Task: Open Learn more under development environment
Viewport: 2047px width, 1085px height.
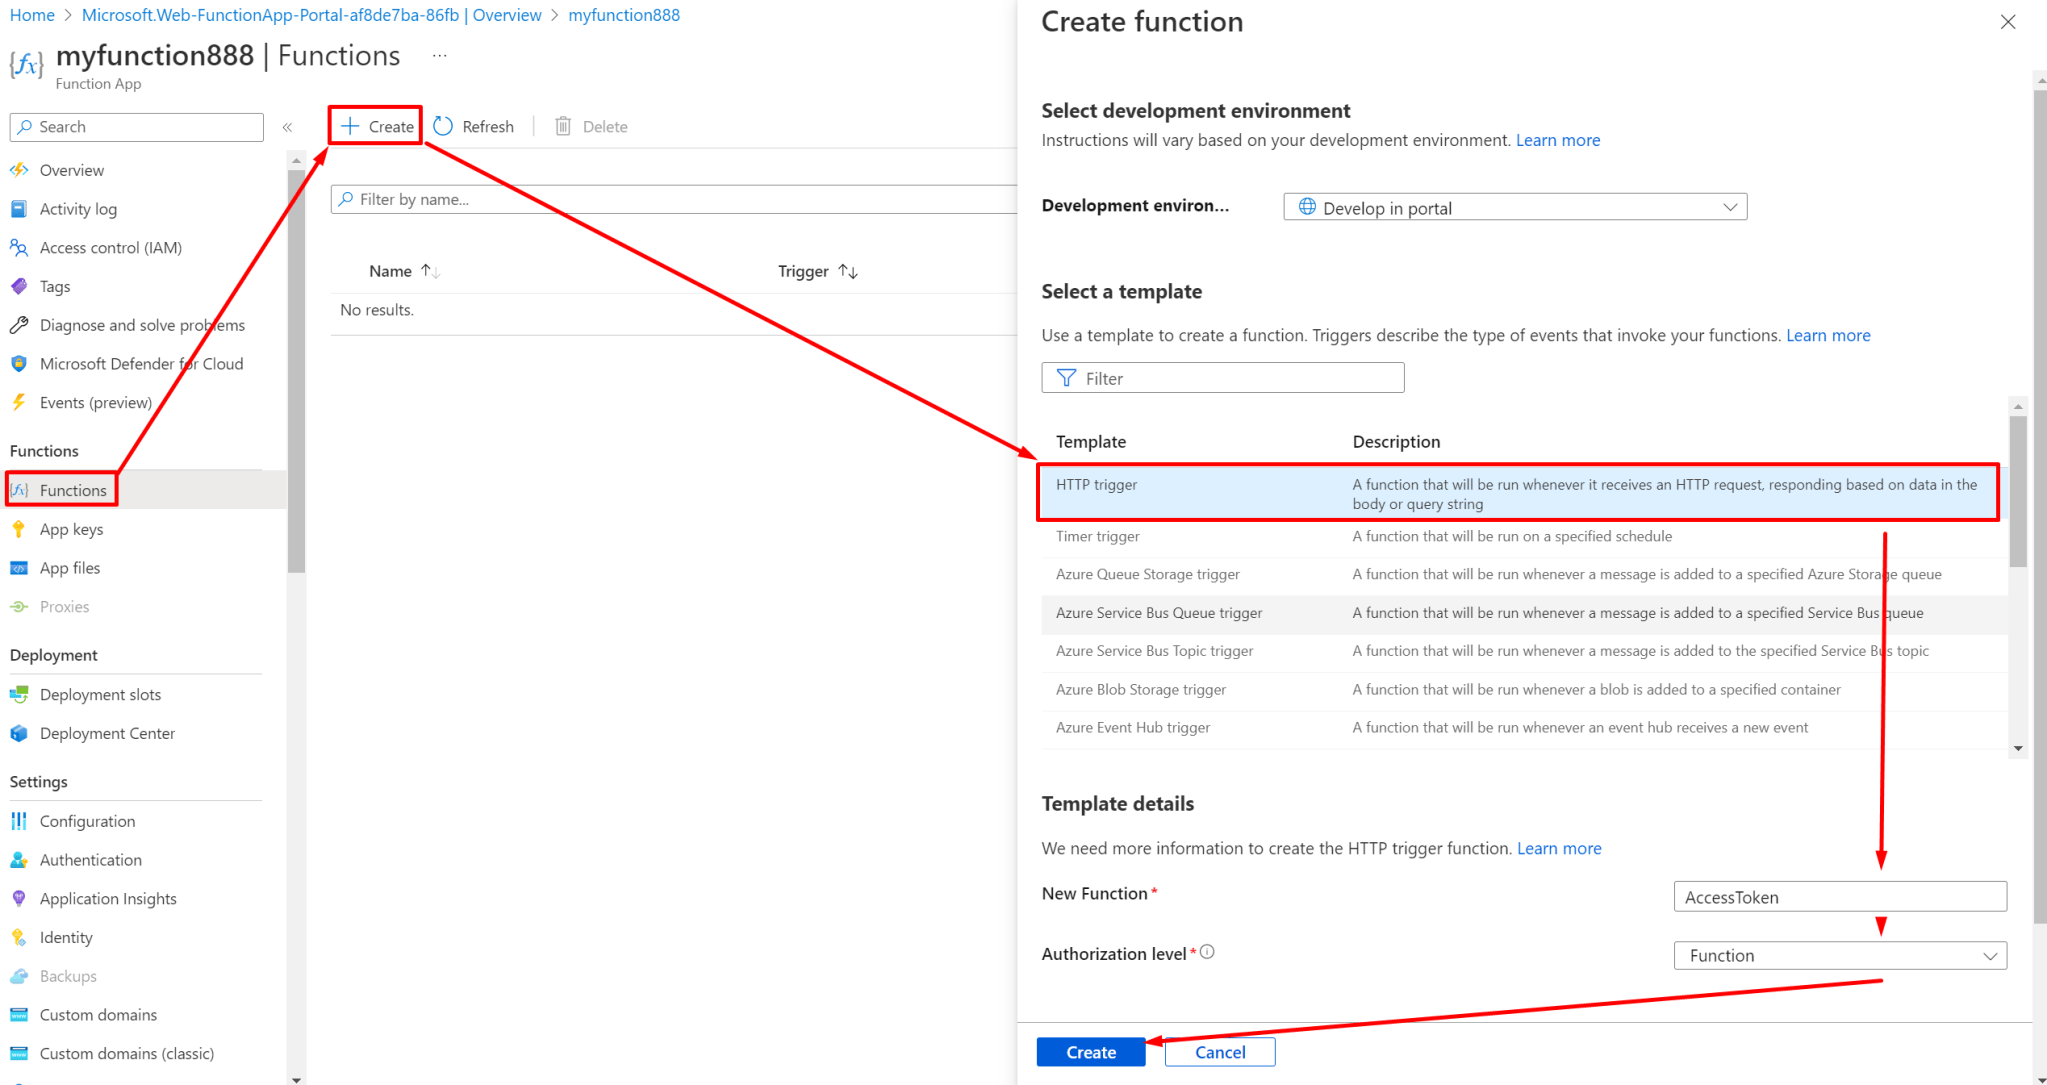Action: [1558, 140]
